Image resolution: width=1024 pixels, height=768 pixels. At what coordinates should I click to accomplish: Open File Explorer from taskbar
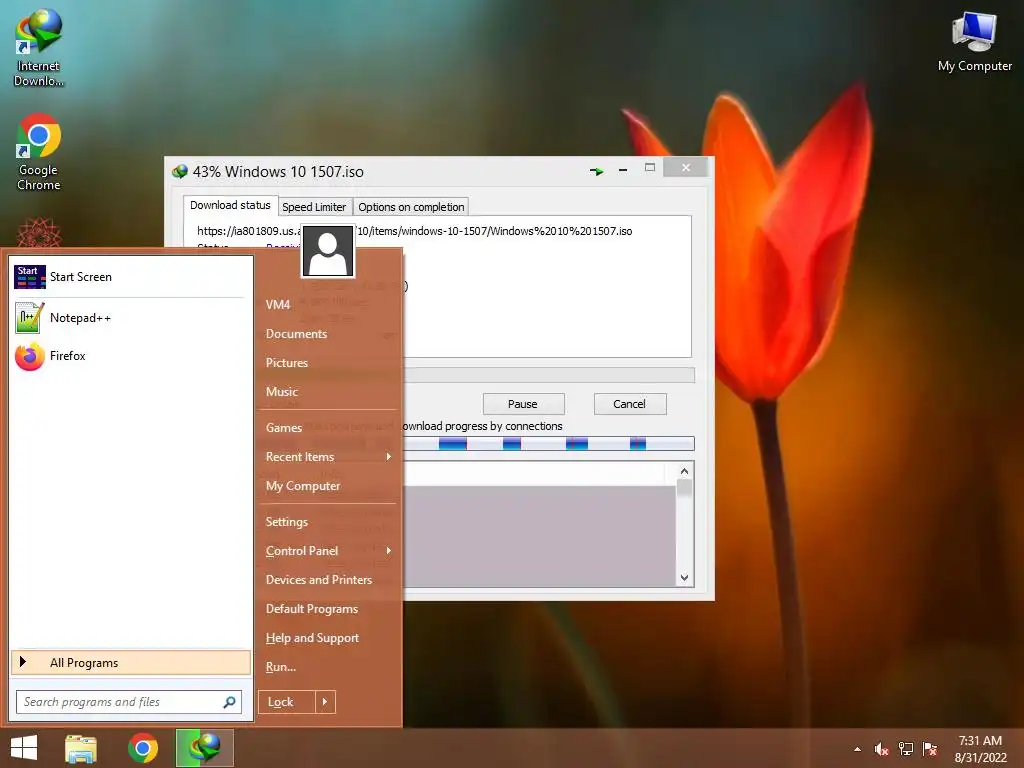click(x=81, y=748)
